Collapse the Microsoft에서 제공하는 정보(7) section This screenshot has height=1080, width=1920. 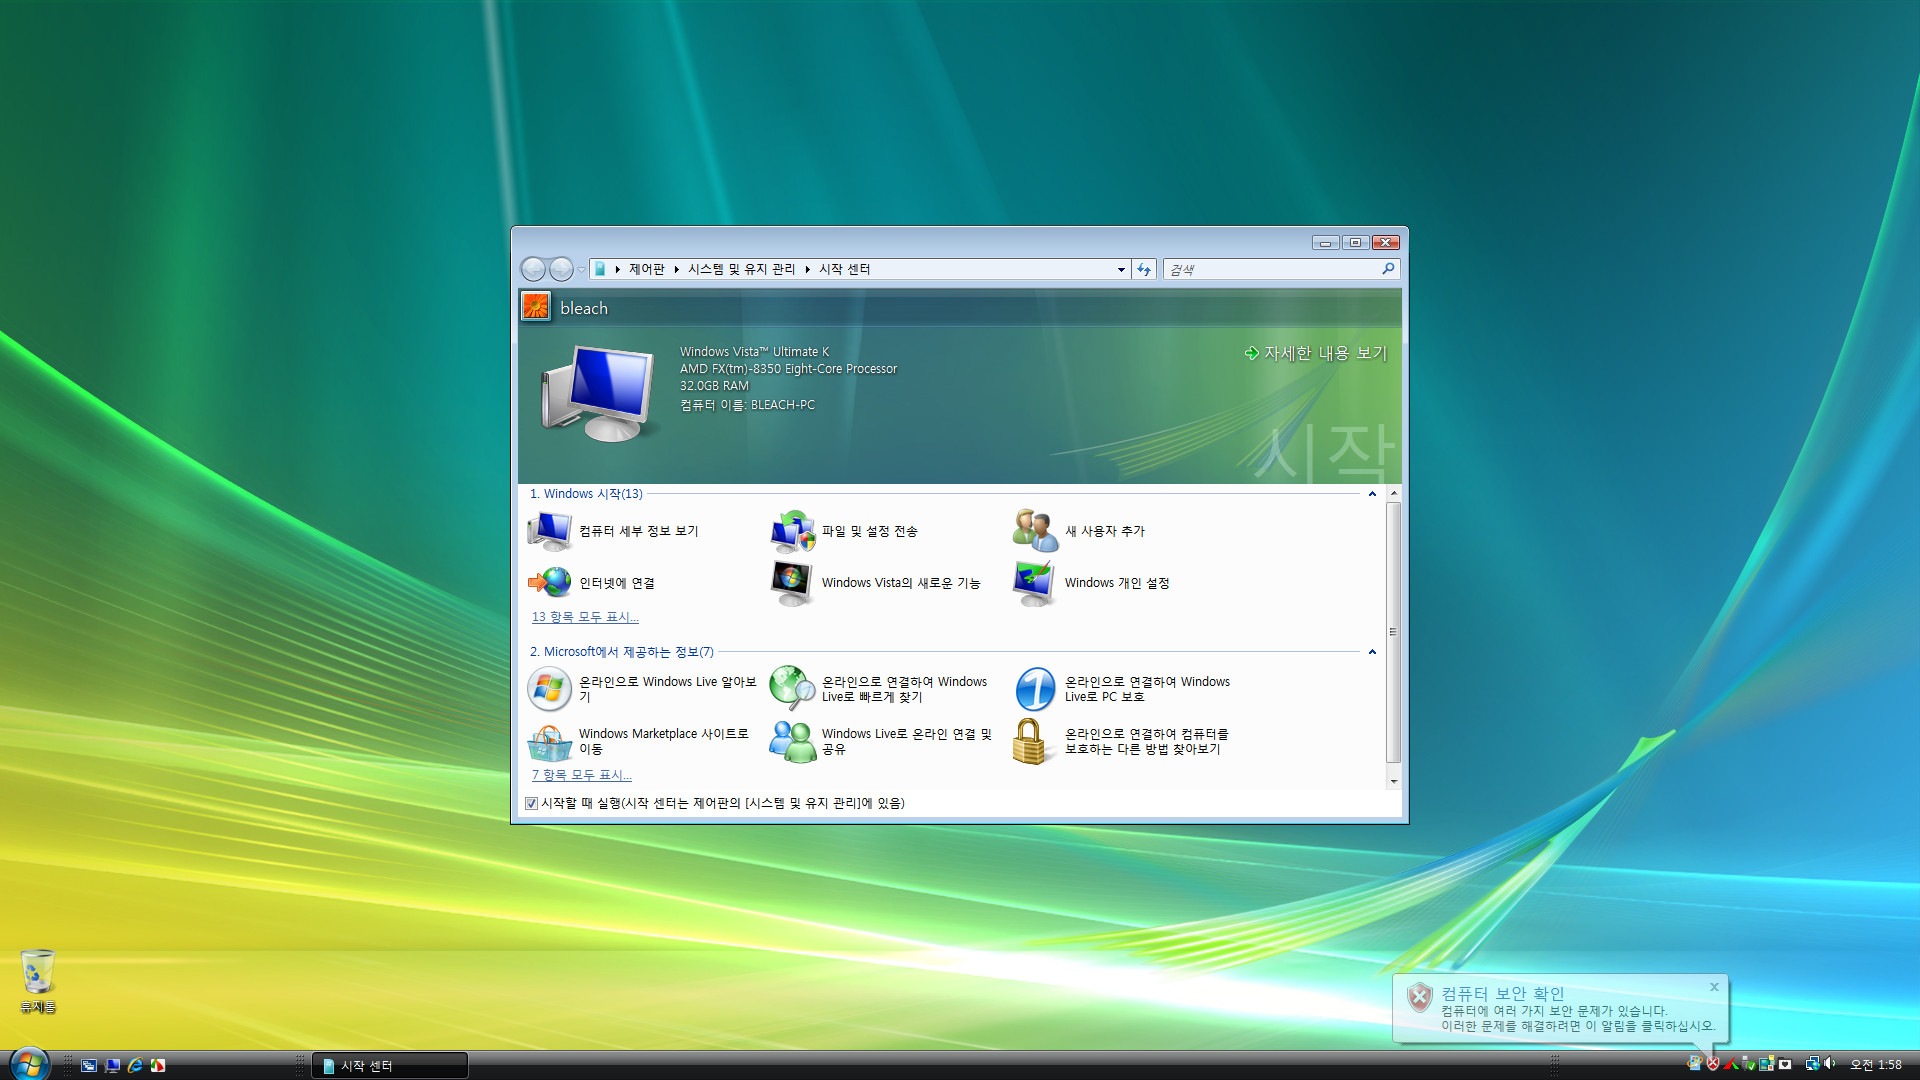[x=1372, y=652]
